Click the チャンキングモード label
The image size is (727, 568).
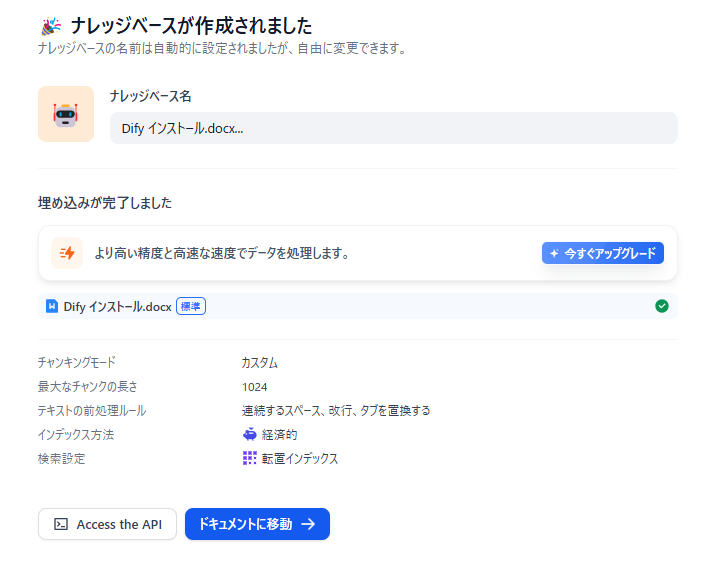[77, 363]
